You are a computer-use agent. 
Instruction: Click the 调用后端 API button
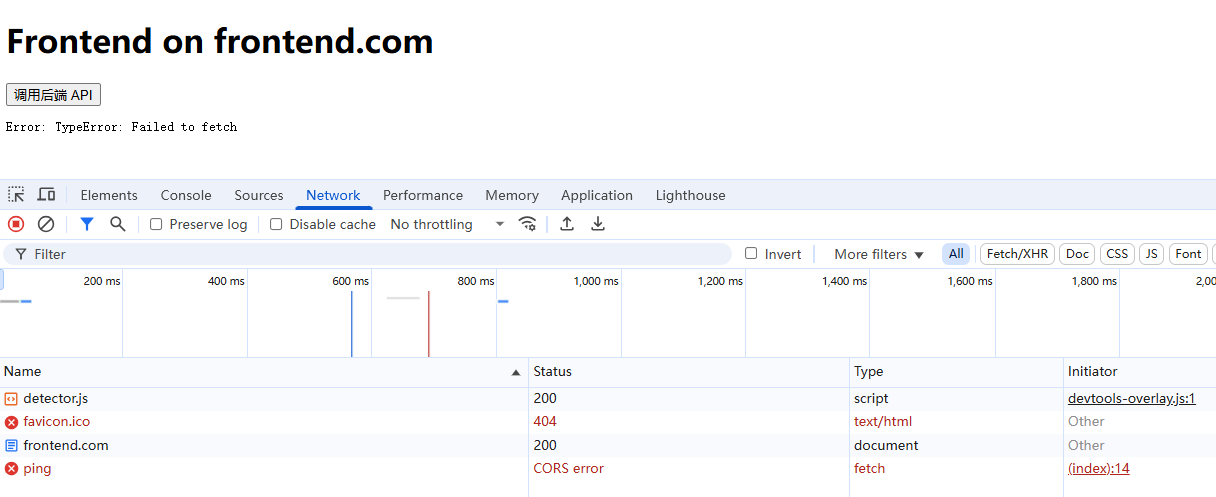pyautogui.click(x=53, y=95)
